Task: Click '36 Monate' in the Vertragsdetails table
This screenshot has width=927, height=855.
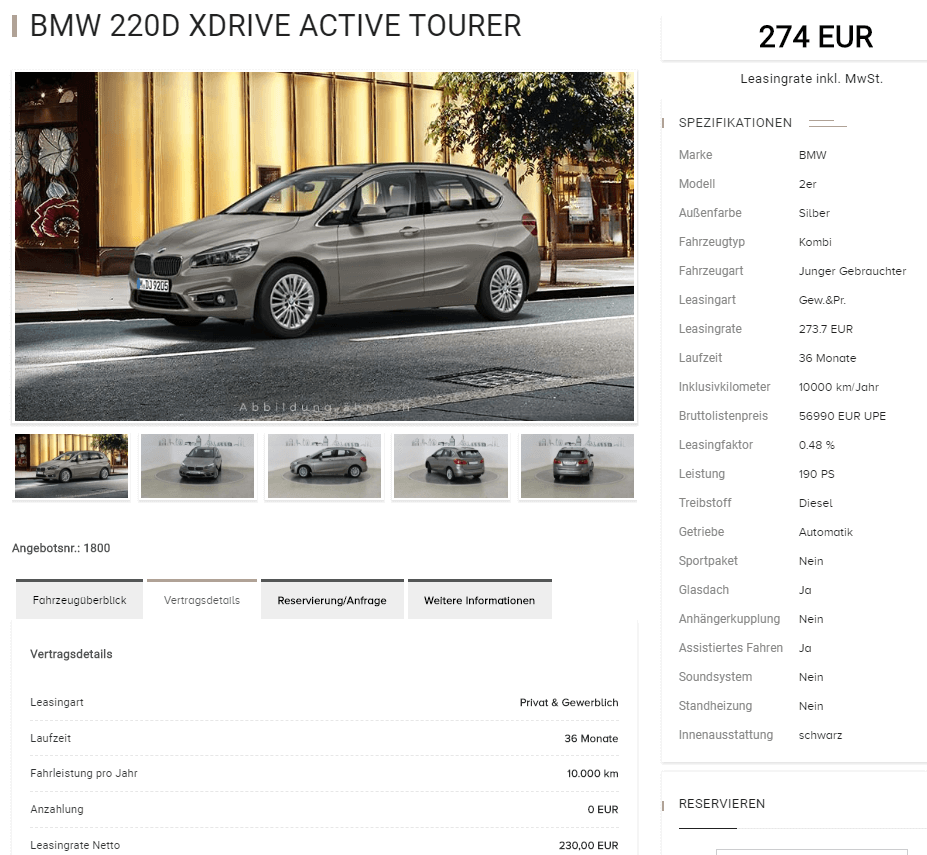Action: pyautogui.click(x=591, y=738)
